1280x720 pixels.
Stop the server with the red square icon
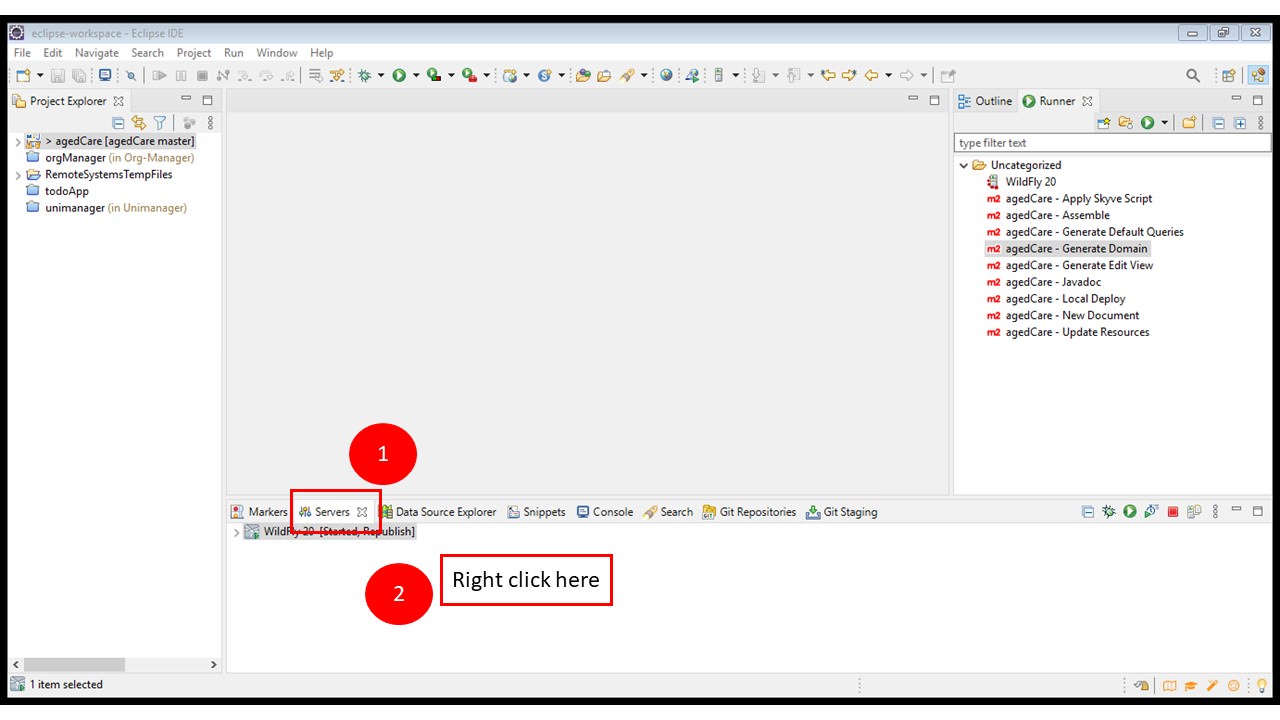(x=1173, y=511)
